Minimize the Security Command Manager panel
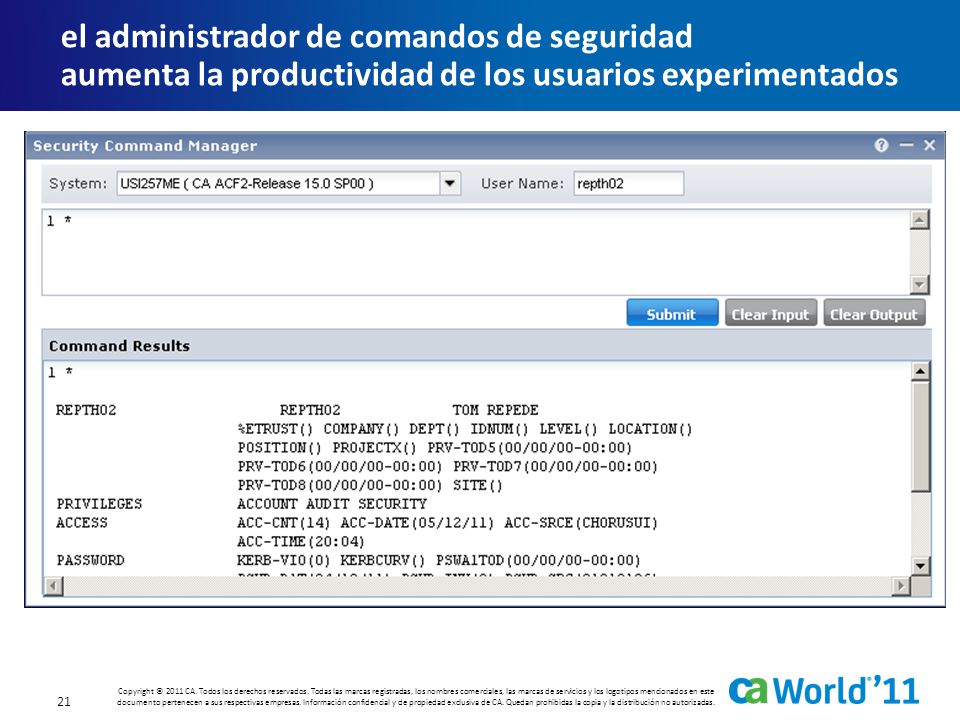960x720 pixels. coord(906,146)
